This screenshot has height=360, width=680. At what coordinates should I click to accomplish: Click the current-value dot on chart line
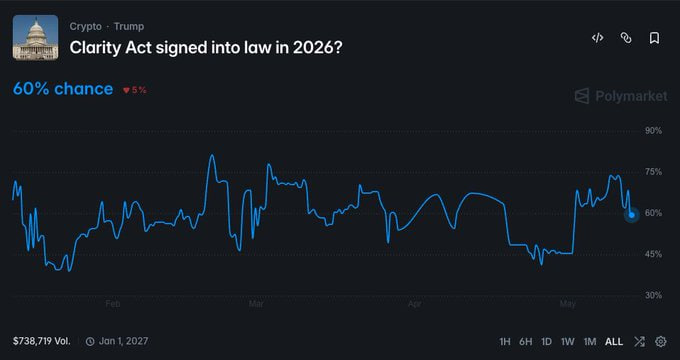pos(632,215)
